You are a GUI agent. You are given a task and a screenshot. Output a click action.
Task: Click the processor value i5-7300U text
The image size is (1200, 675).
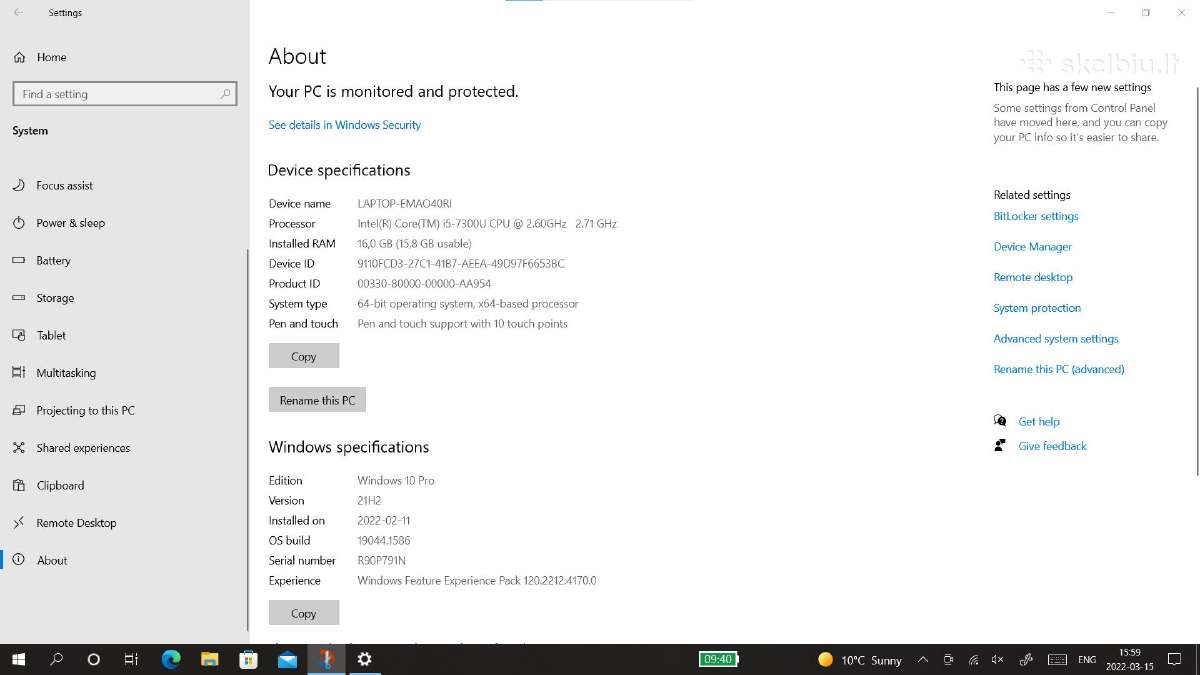pos(487,224)
